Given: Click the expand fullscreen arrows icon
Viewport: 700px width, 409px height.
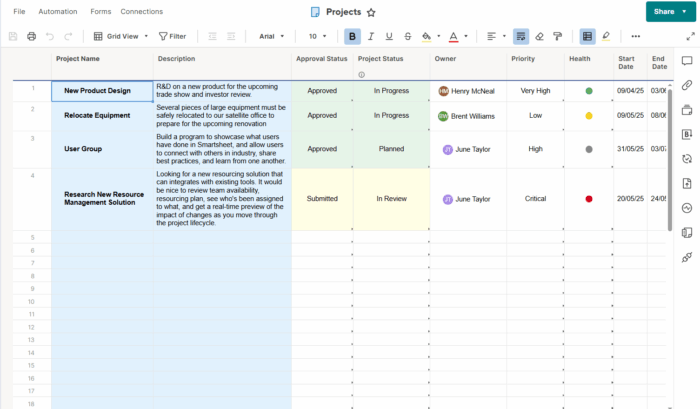Looking at the screenshot, I should pos(691,36).
